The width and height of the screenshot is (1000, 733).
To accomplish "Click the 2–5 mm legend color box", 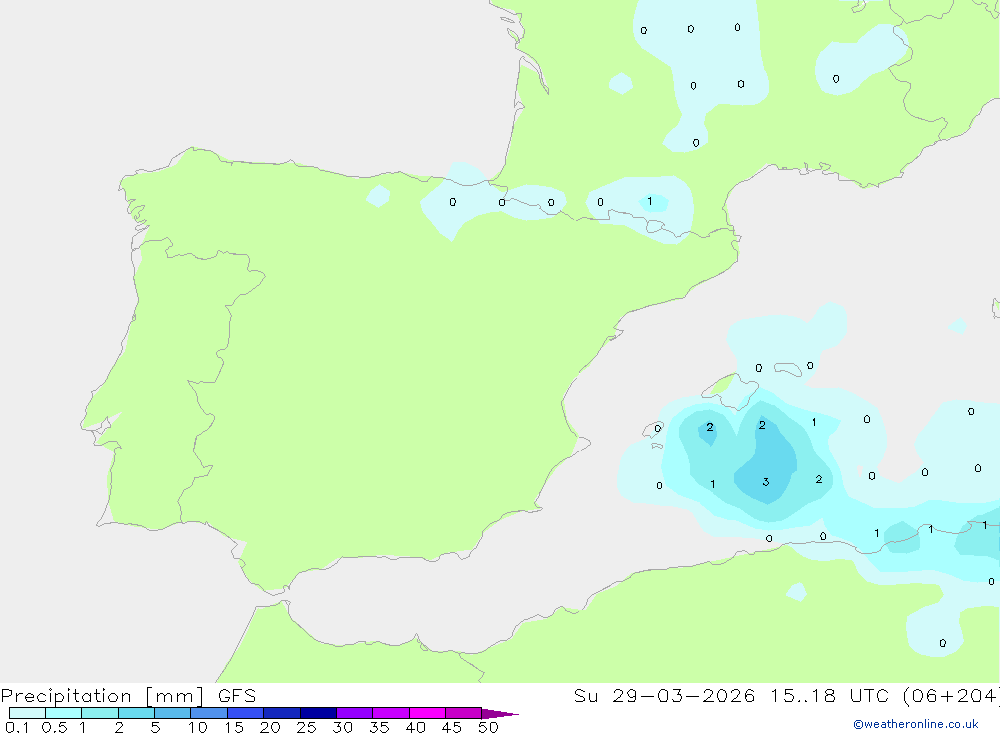I will pyautogui.click(x=136, y=713).
